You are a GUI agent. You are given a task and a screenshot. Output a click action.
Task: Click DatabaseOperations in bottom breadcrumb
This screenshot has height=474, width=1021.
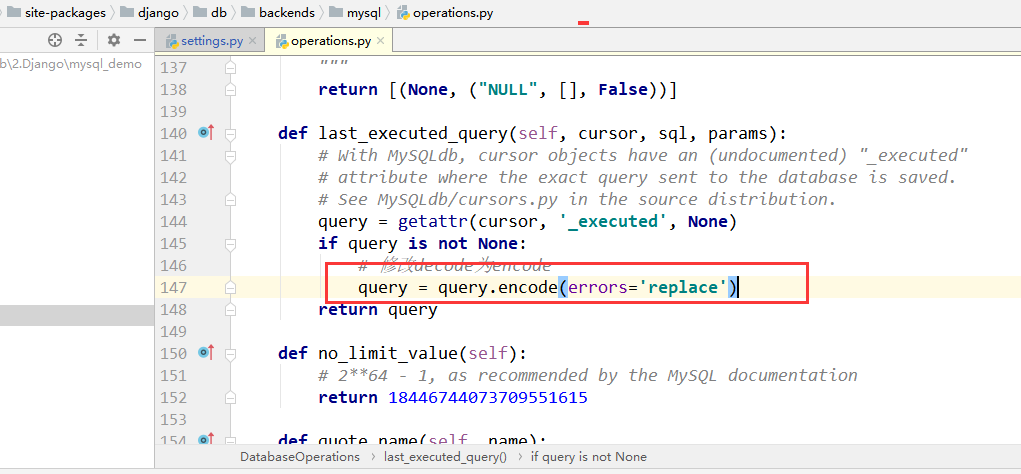(x=300, y=457)
